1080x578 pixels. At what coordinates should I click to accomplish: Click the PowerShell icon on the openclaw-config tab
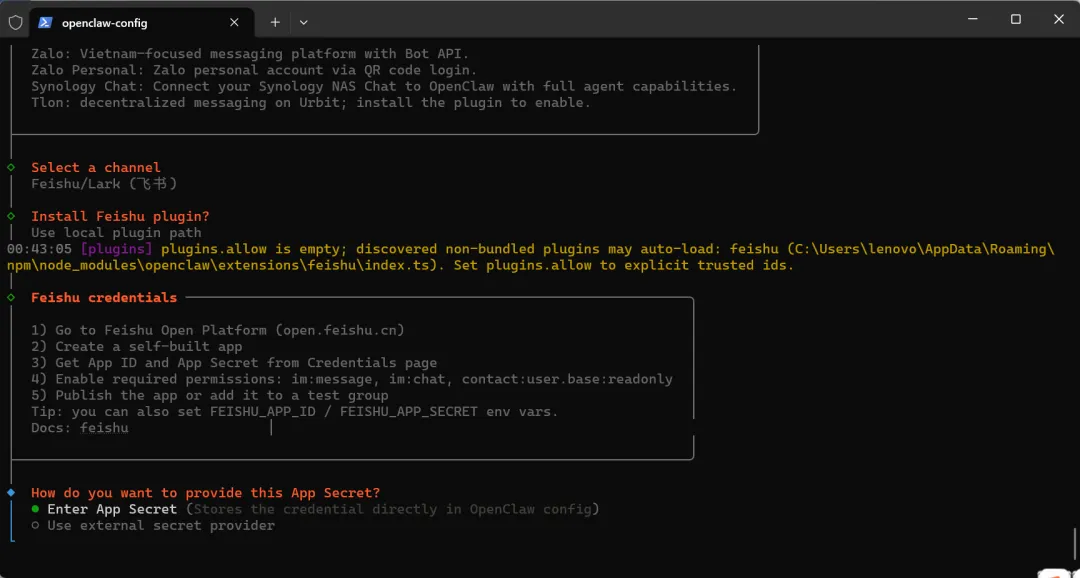point(45,22)
